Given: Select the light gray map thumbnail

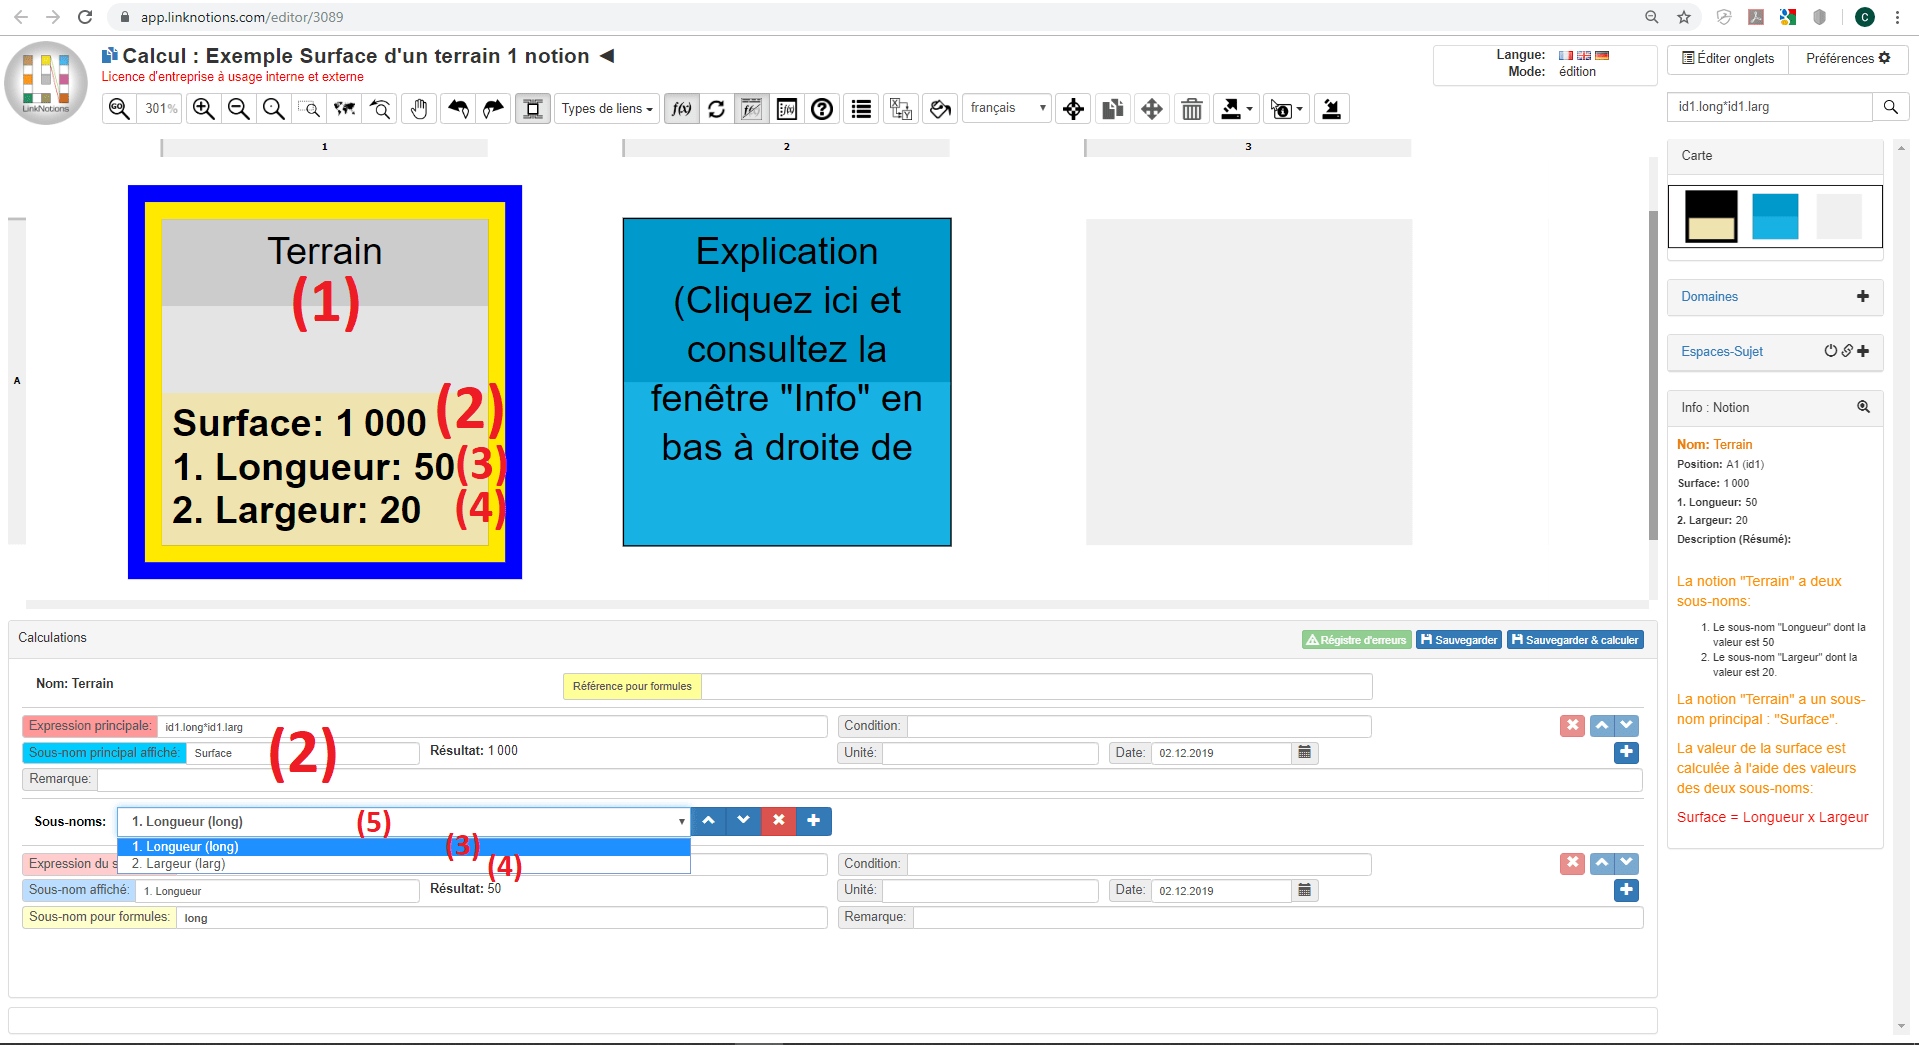Looking at the screenshot, I should (1839, 216).
